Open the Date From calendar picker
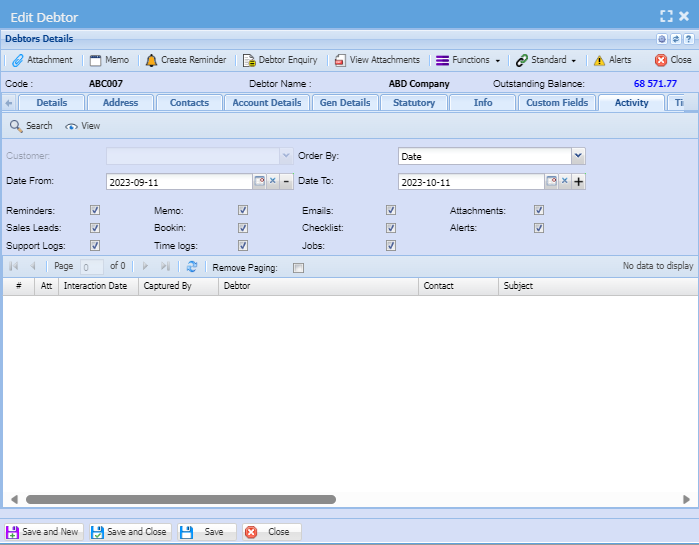The image size is (699, 545). click(259, 181)
